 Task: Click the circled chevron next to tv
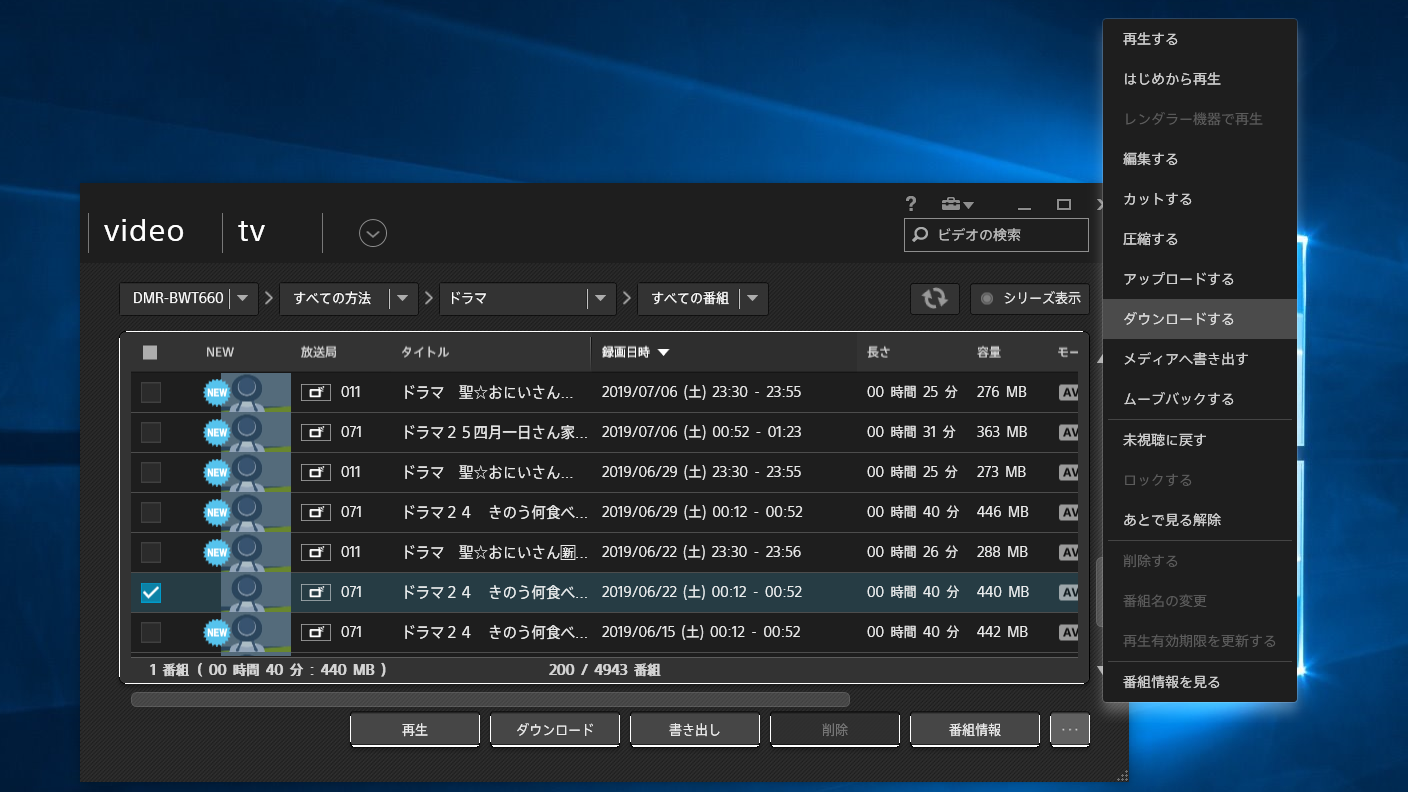click(x=373, y=233)
